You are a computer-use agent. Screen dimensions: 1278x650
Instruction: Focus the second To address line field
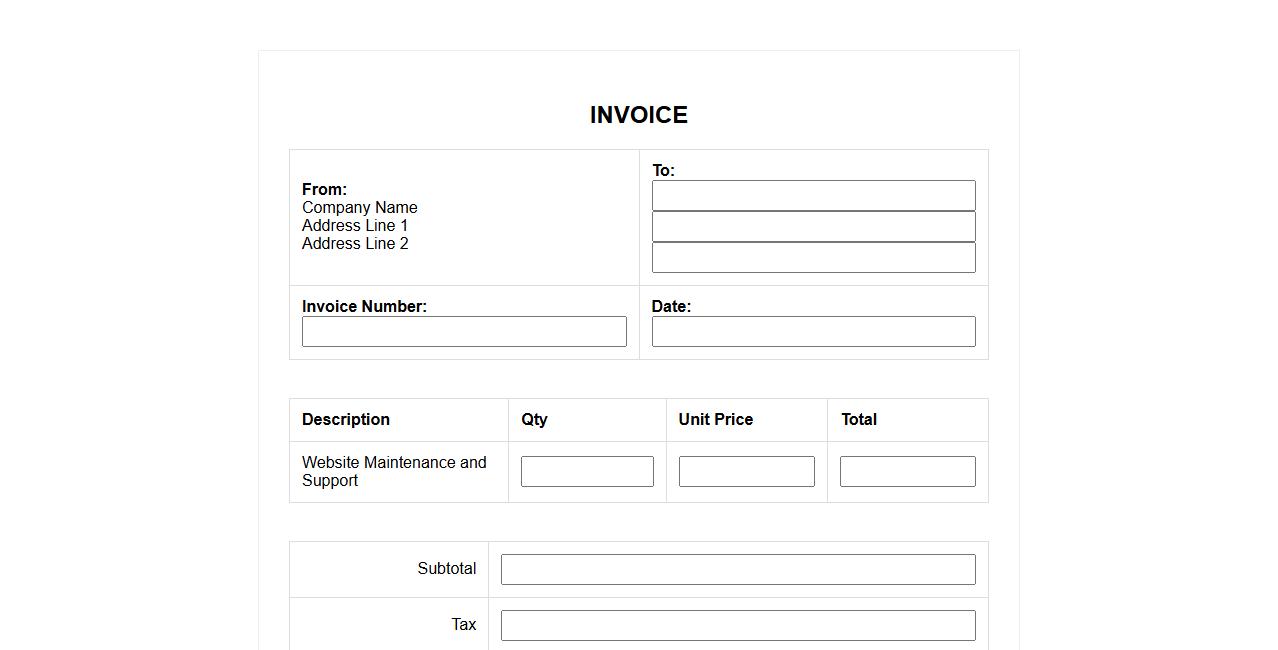813,226
